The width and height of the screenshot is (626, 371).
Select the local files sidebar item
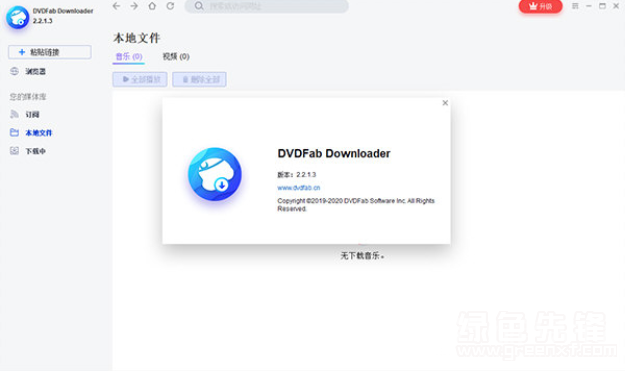point(31,133)
